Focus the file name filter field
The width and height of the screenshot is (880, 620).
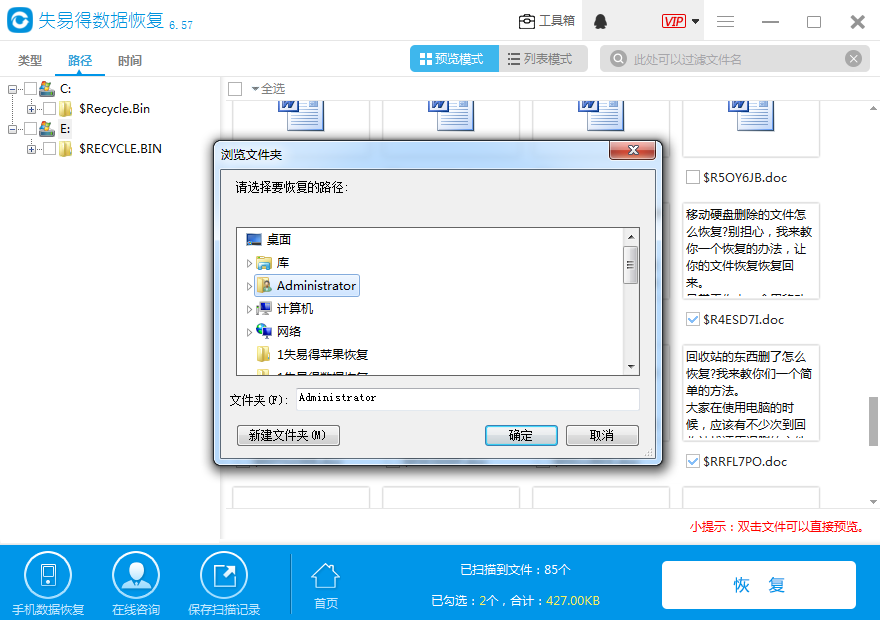735,59
